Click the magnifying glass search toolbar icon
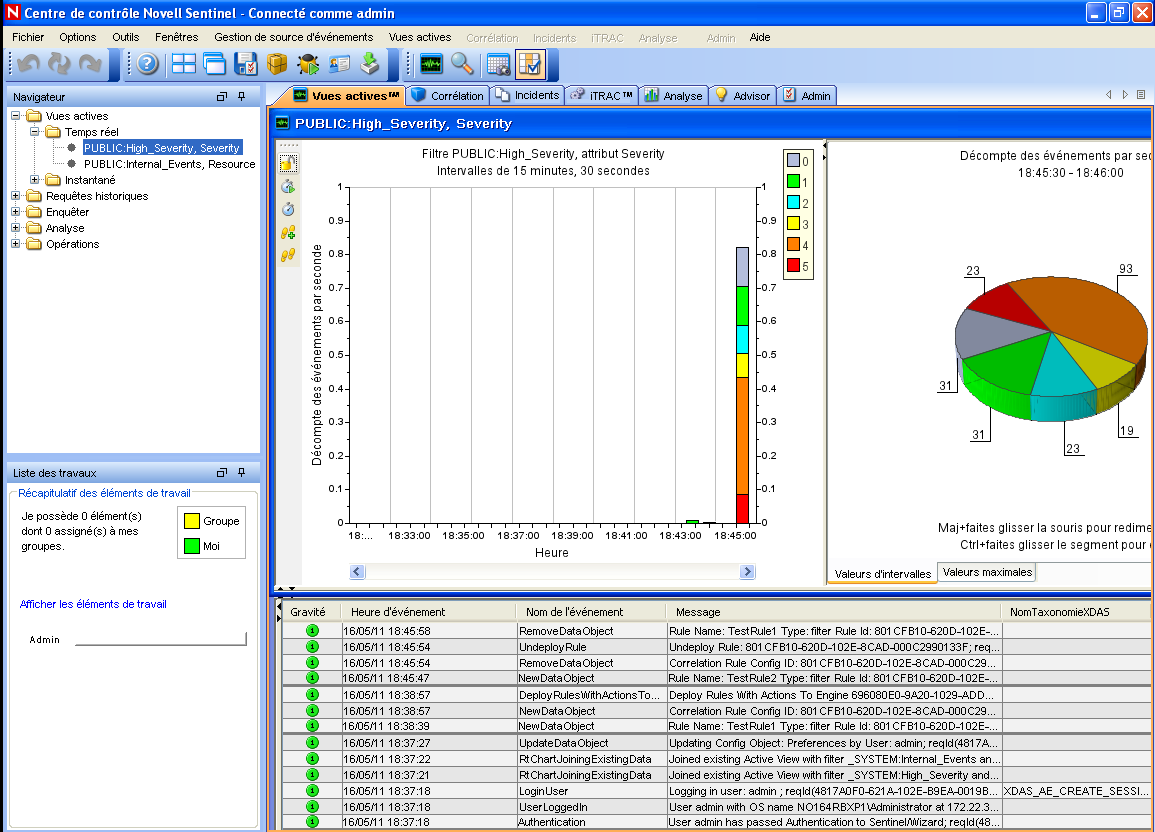Screen dimensions: 1155x832 [x=462, y=65]
